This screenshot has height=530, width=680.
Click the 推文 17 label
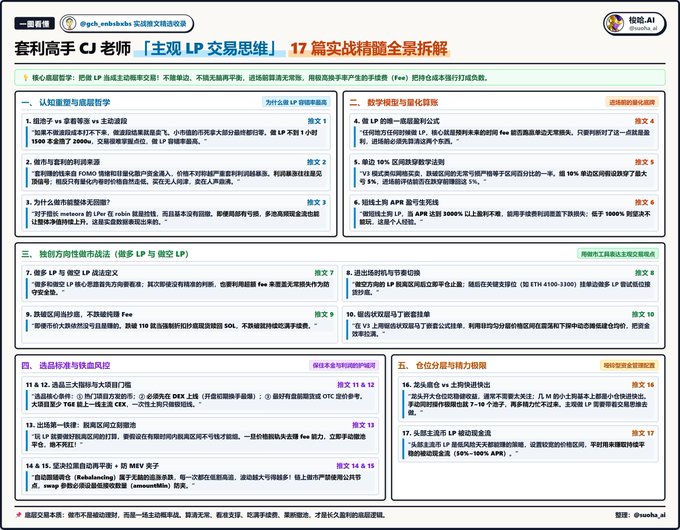click(643, 433)
